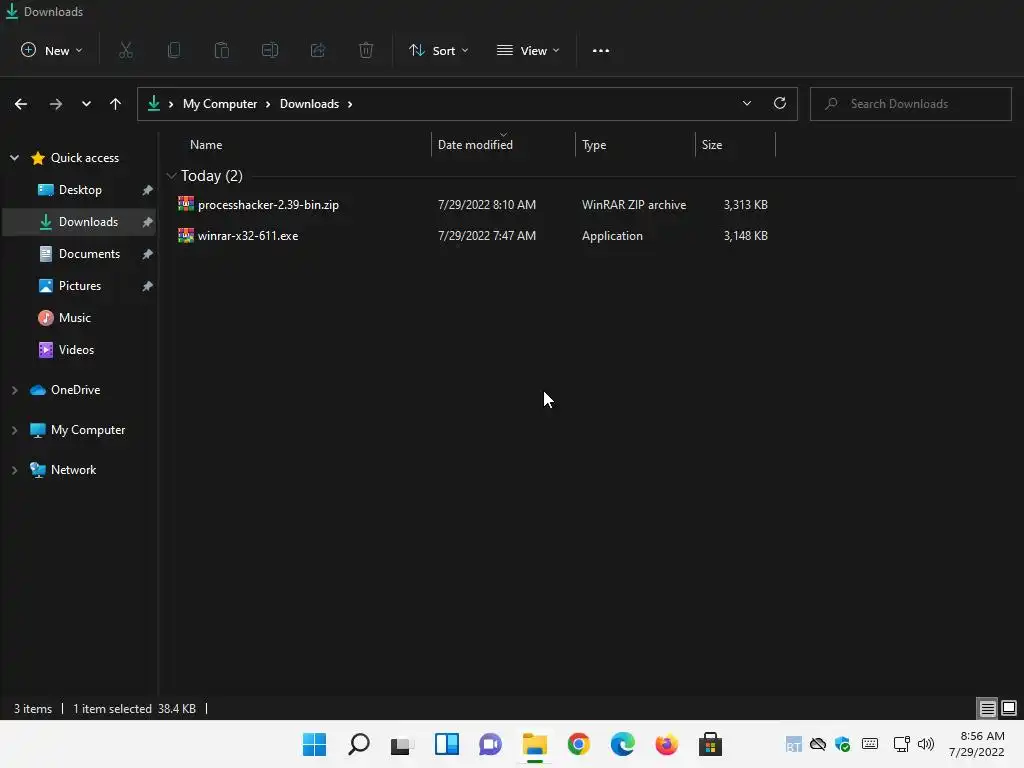The height and width of the screenshot is (768, 1024).
Task: Click the Search Downloads field
Action: tap(910, 104)
